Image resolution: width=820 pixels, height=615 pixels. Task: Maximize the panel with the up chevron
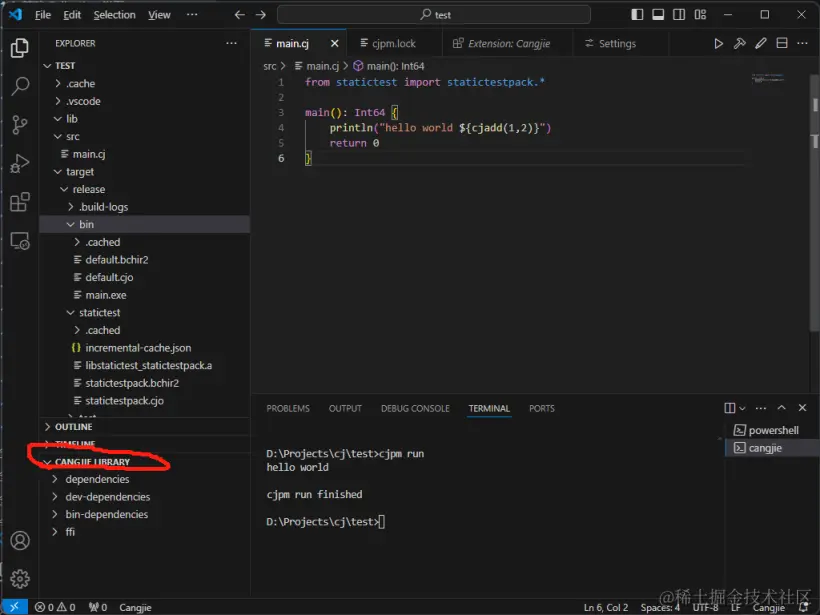781,408
